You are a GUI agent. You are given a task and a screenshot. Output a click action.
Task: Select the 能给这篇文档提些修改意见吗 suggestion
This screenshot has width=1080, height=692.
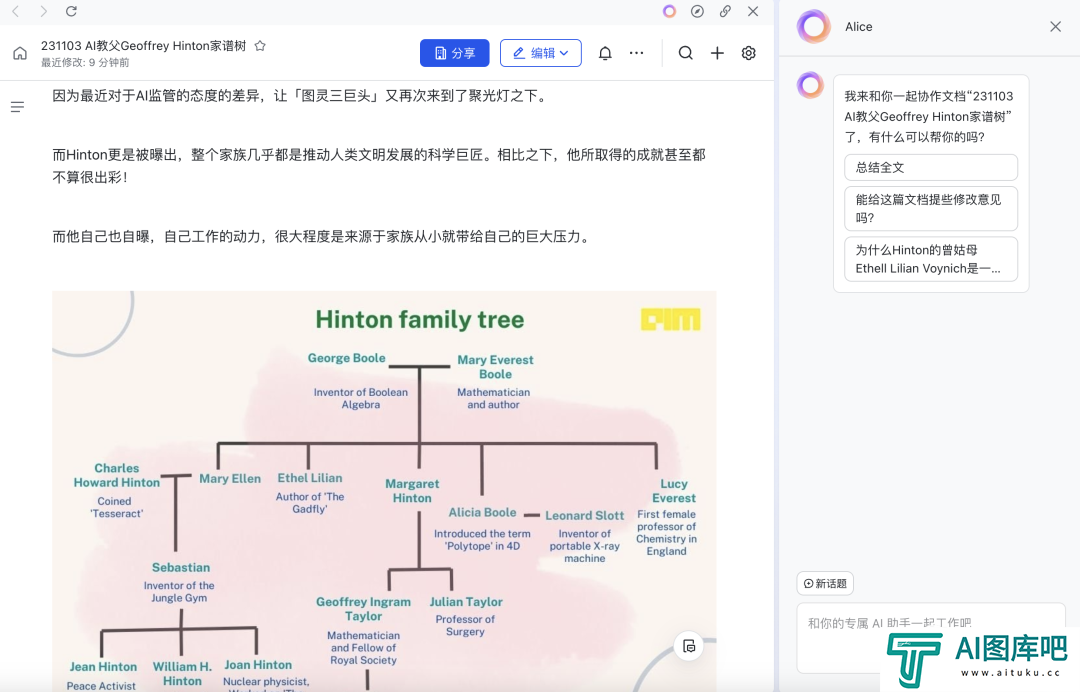pyautogui.click(x=931, y=209)
